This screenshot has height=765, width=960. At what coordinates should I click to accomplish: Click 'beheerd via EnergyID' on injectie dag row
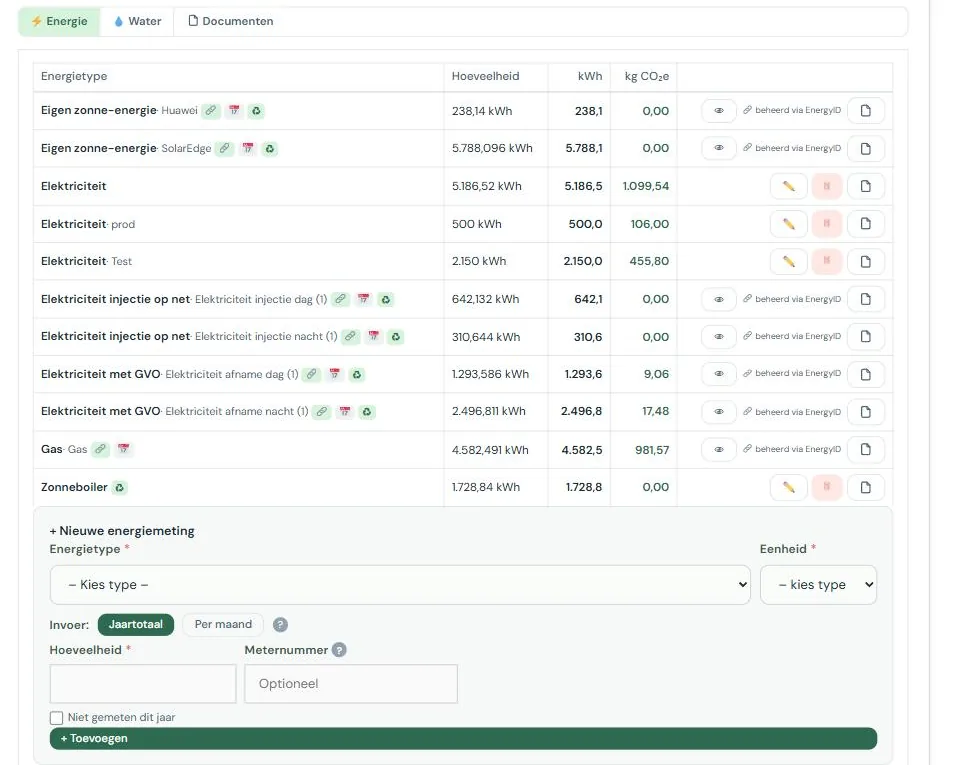point(792,299)
